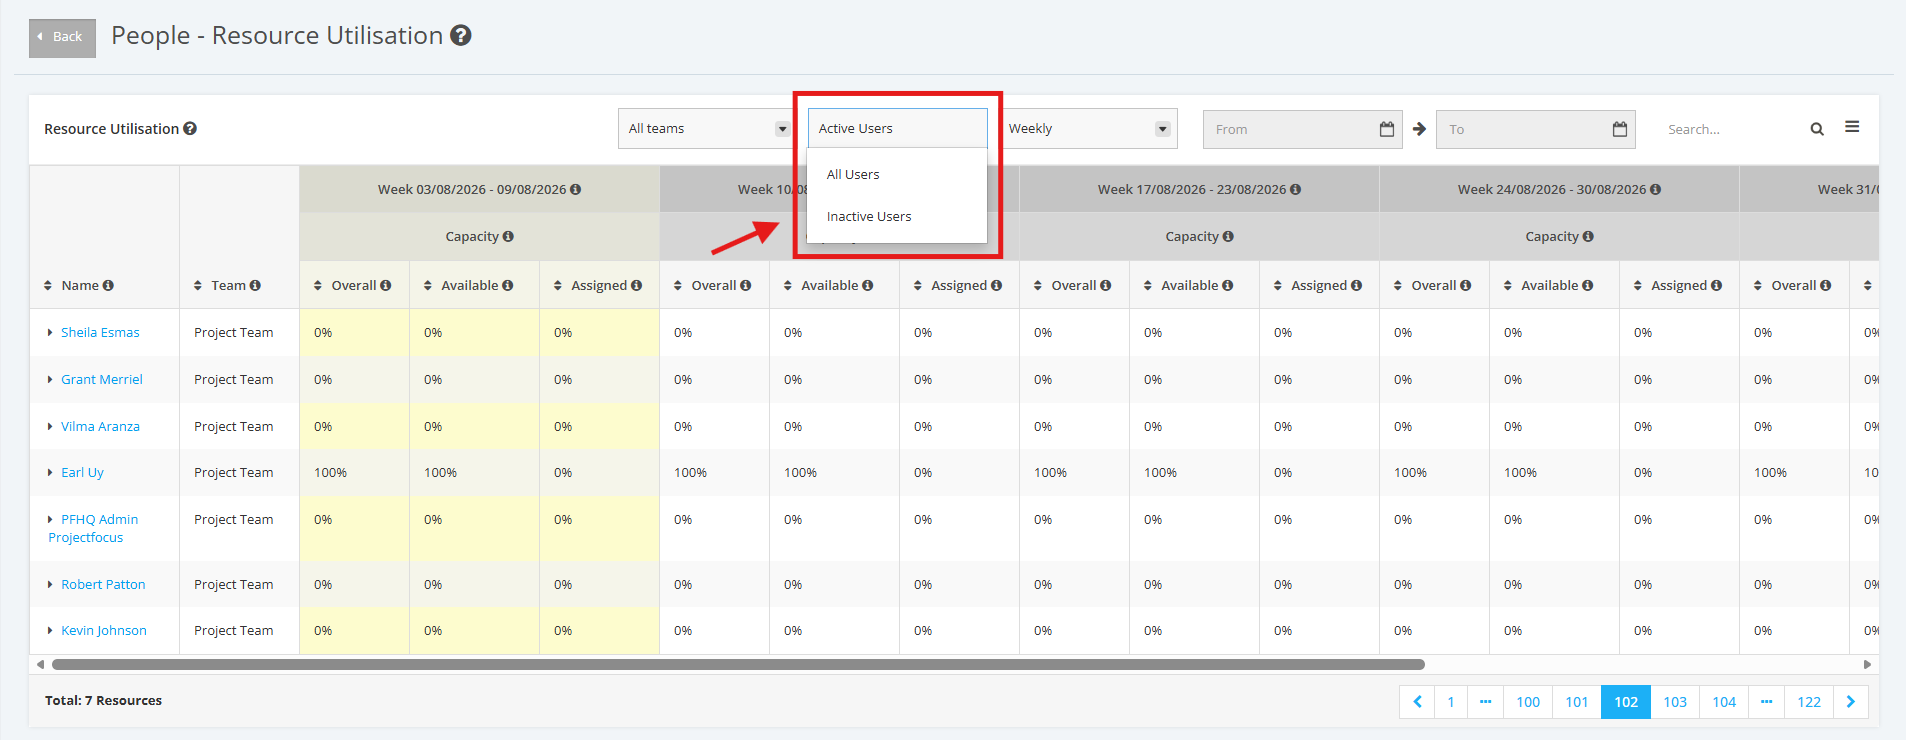Click scrollbar right arrow

point(1867,664)
